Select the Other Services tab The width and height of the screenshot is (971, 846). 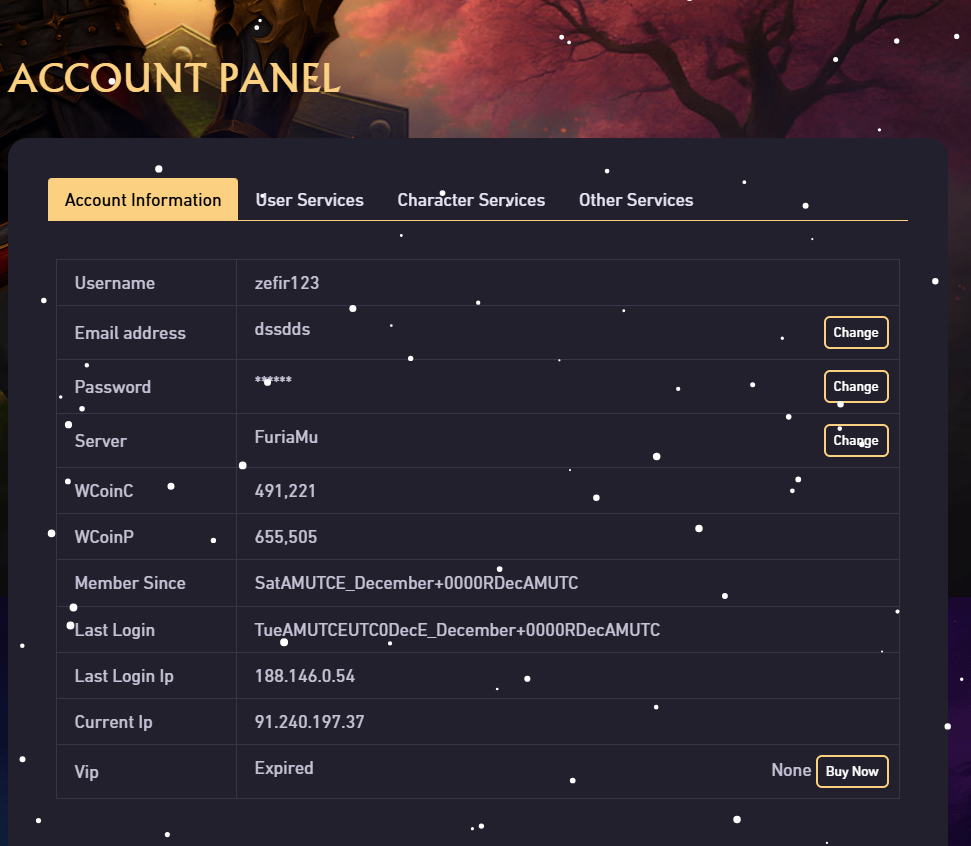pos(636,200)
